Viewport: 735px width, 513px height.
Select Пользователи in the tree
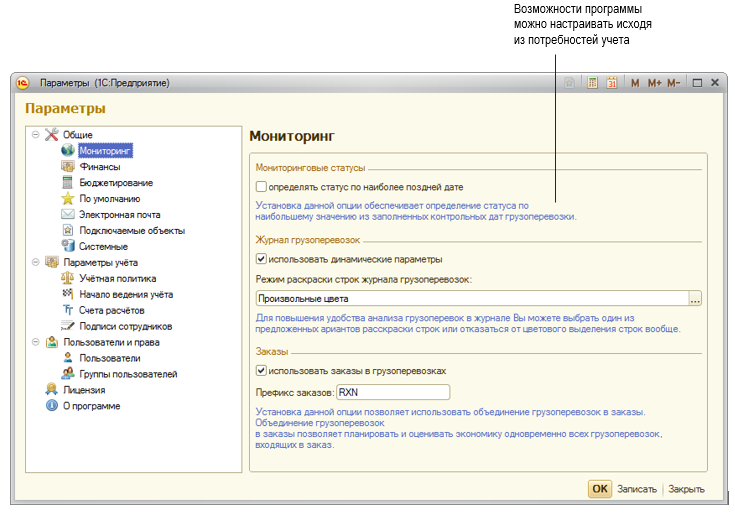tap(110, 358)
